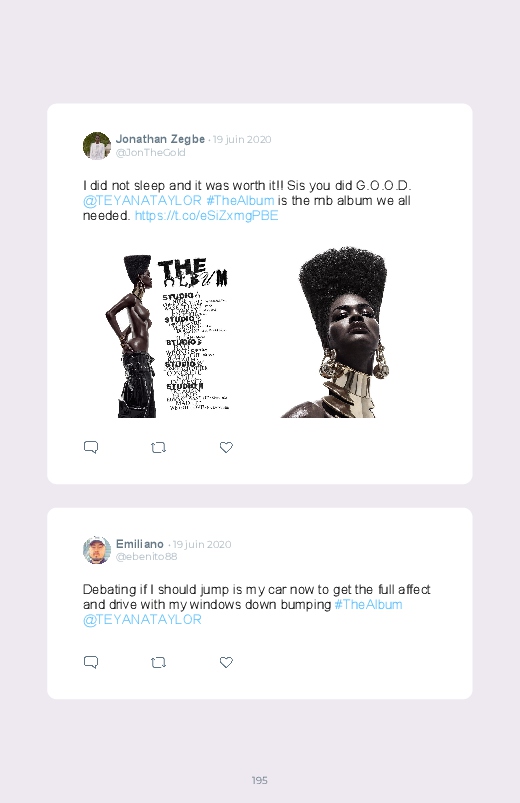Click the page number 195

click(x=260, y=780)
